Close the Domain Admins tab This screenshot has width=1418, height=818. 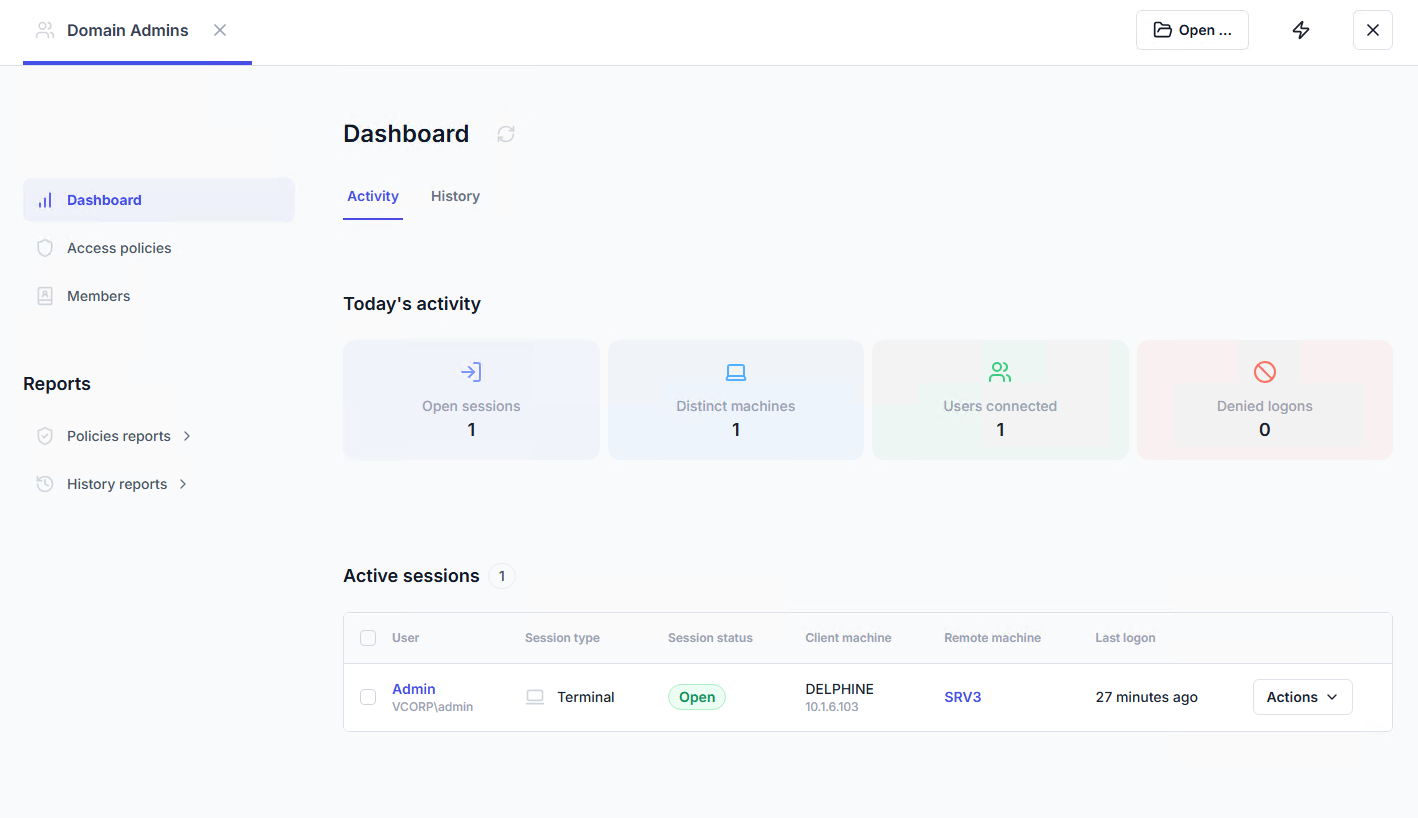coord(220,30)
